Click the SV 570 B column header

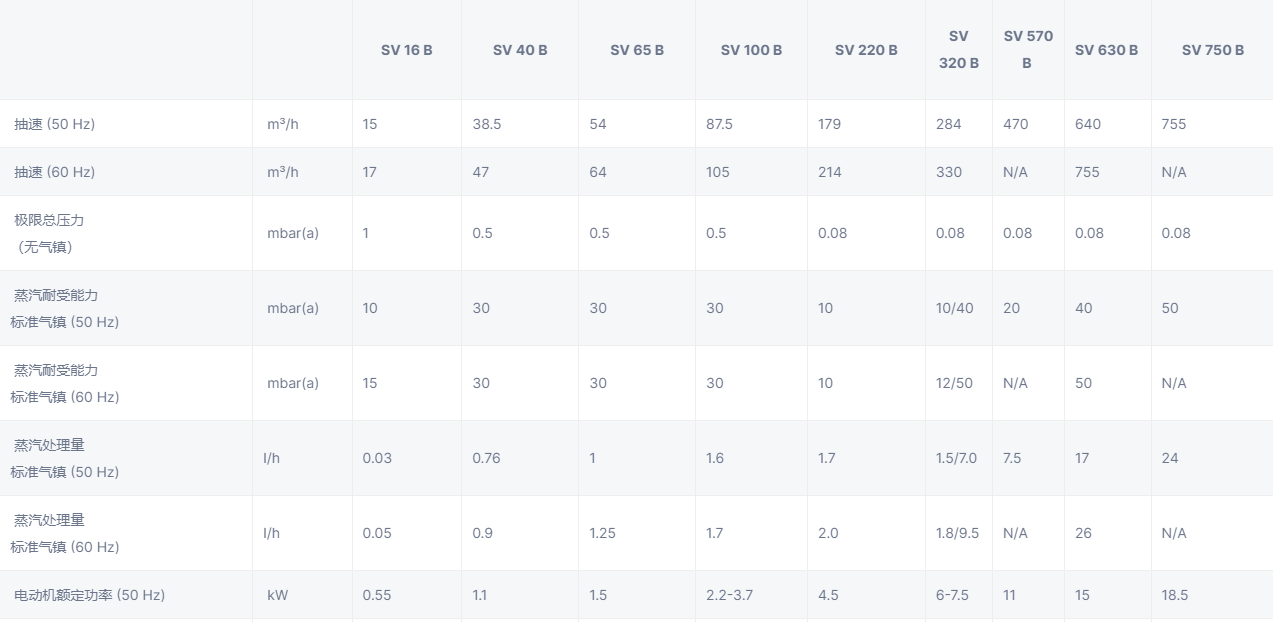coord(1028,49)
